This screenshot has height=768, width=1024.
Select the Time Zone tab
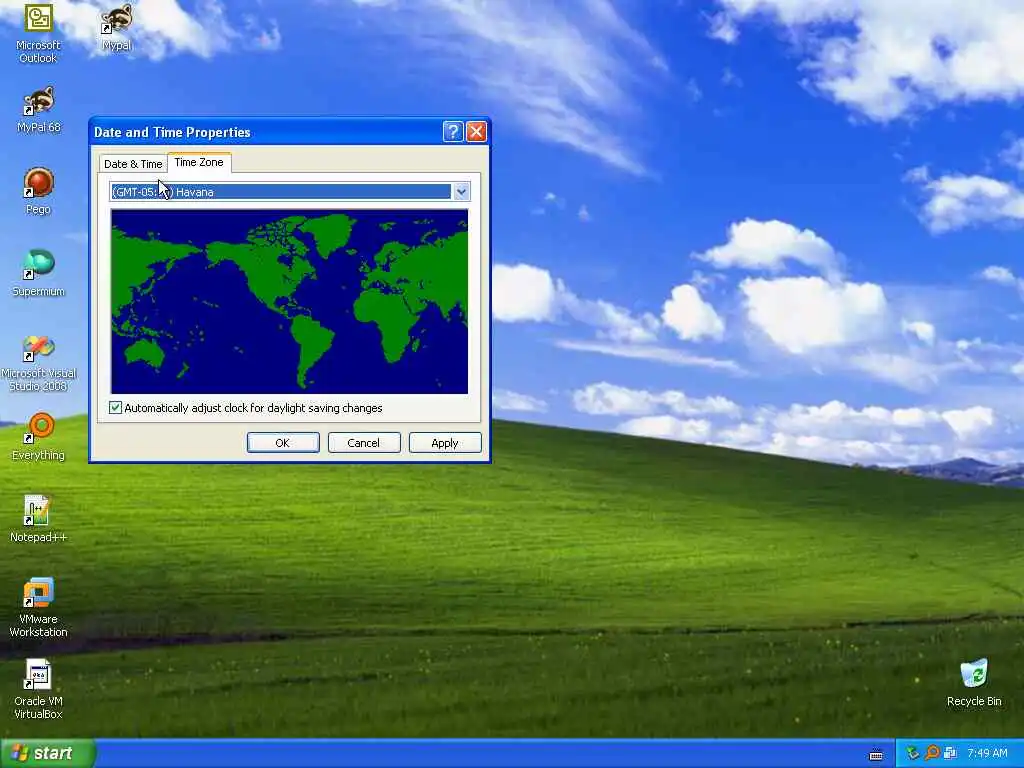coord(199,162)
